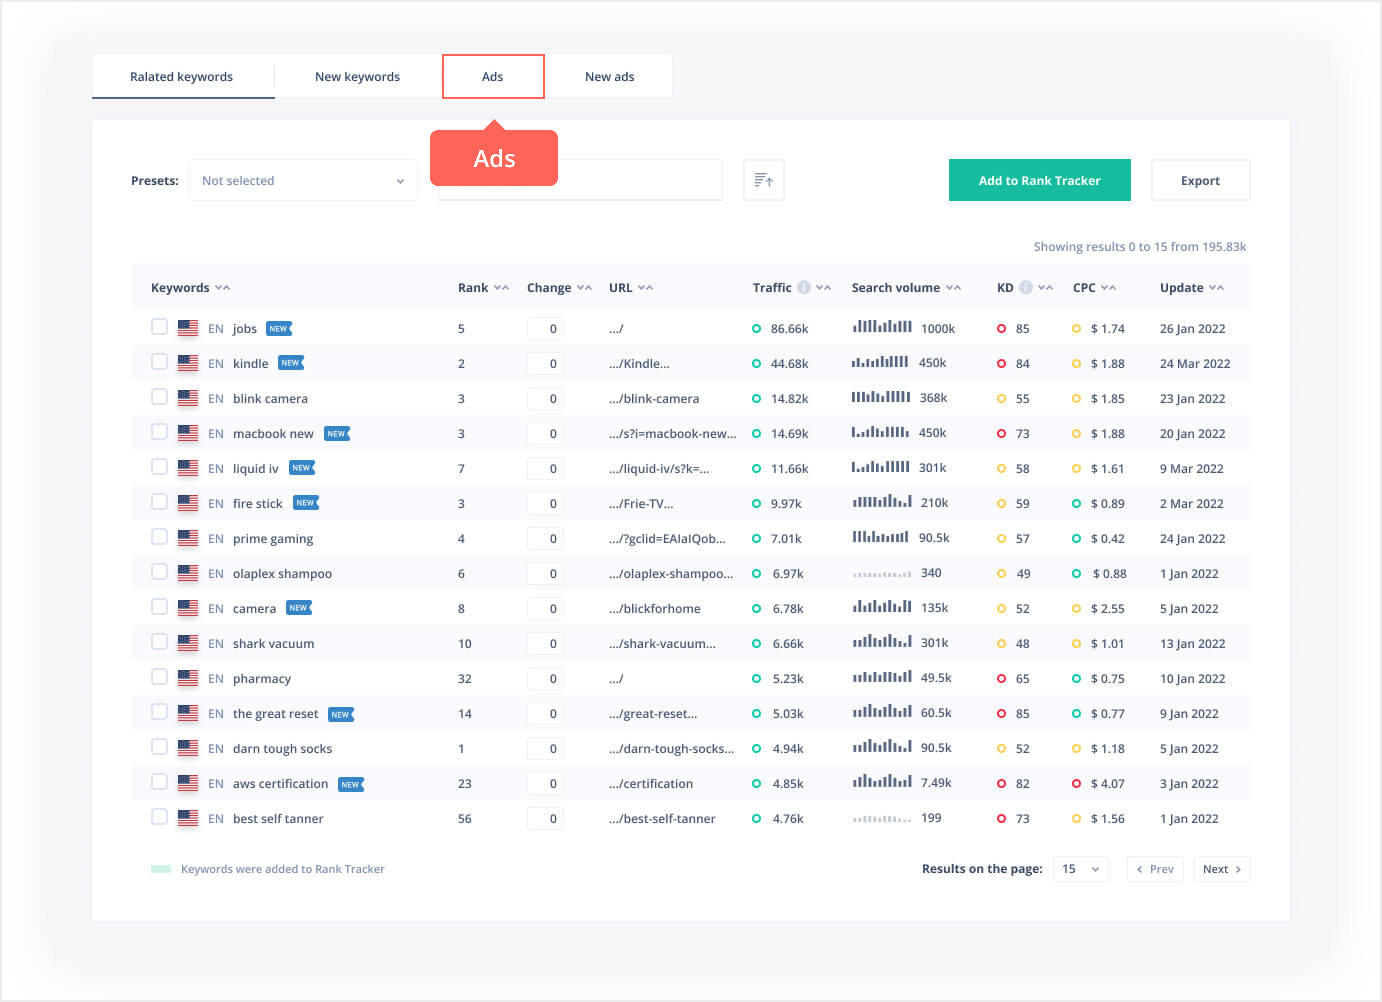Sort by the Keywords column arrows
1382x1002 pixels.
222,288
